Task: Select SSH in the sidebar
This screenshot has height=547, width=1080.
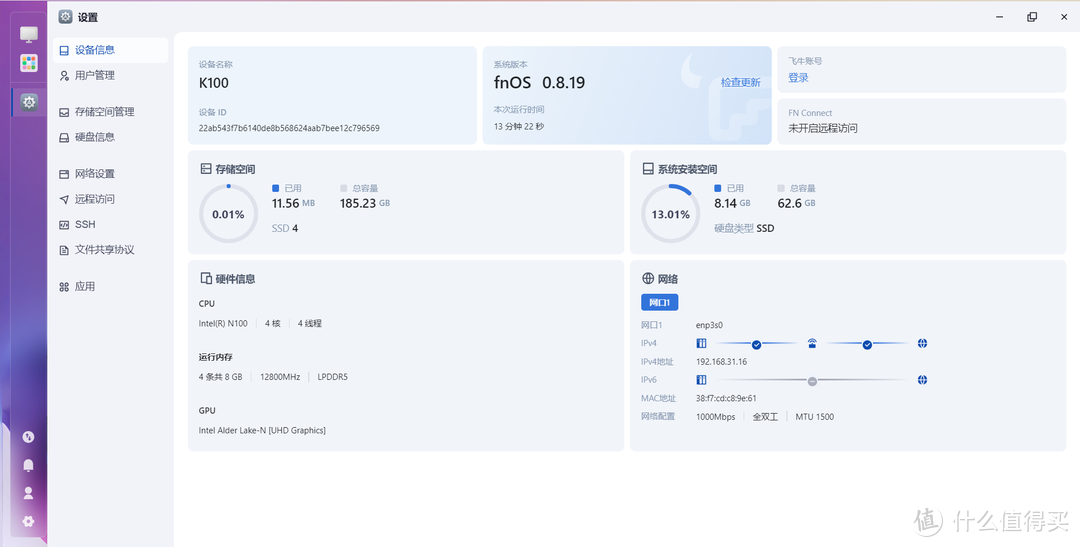Action: [85, 225]
